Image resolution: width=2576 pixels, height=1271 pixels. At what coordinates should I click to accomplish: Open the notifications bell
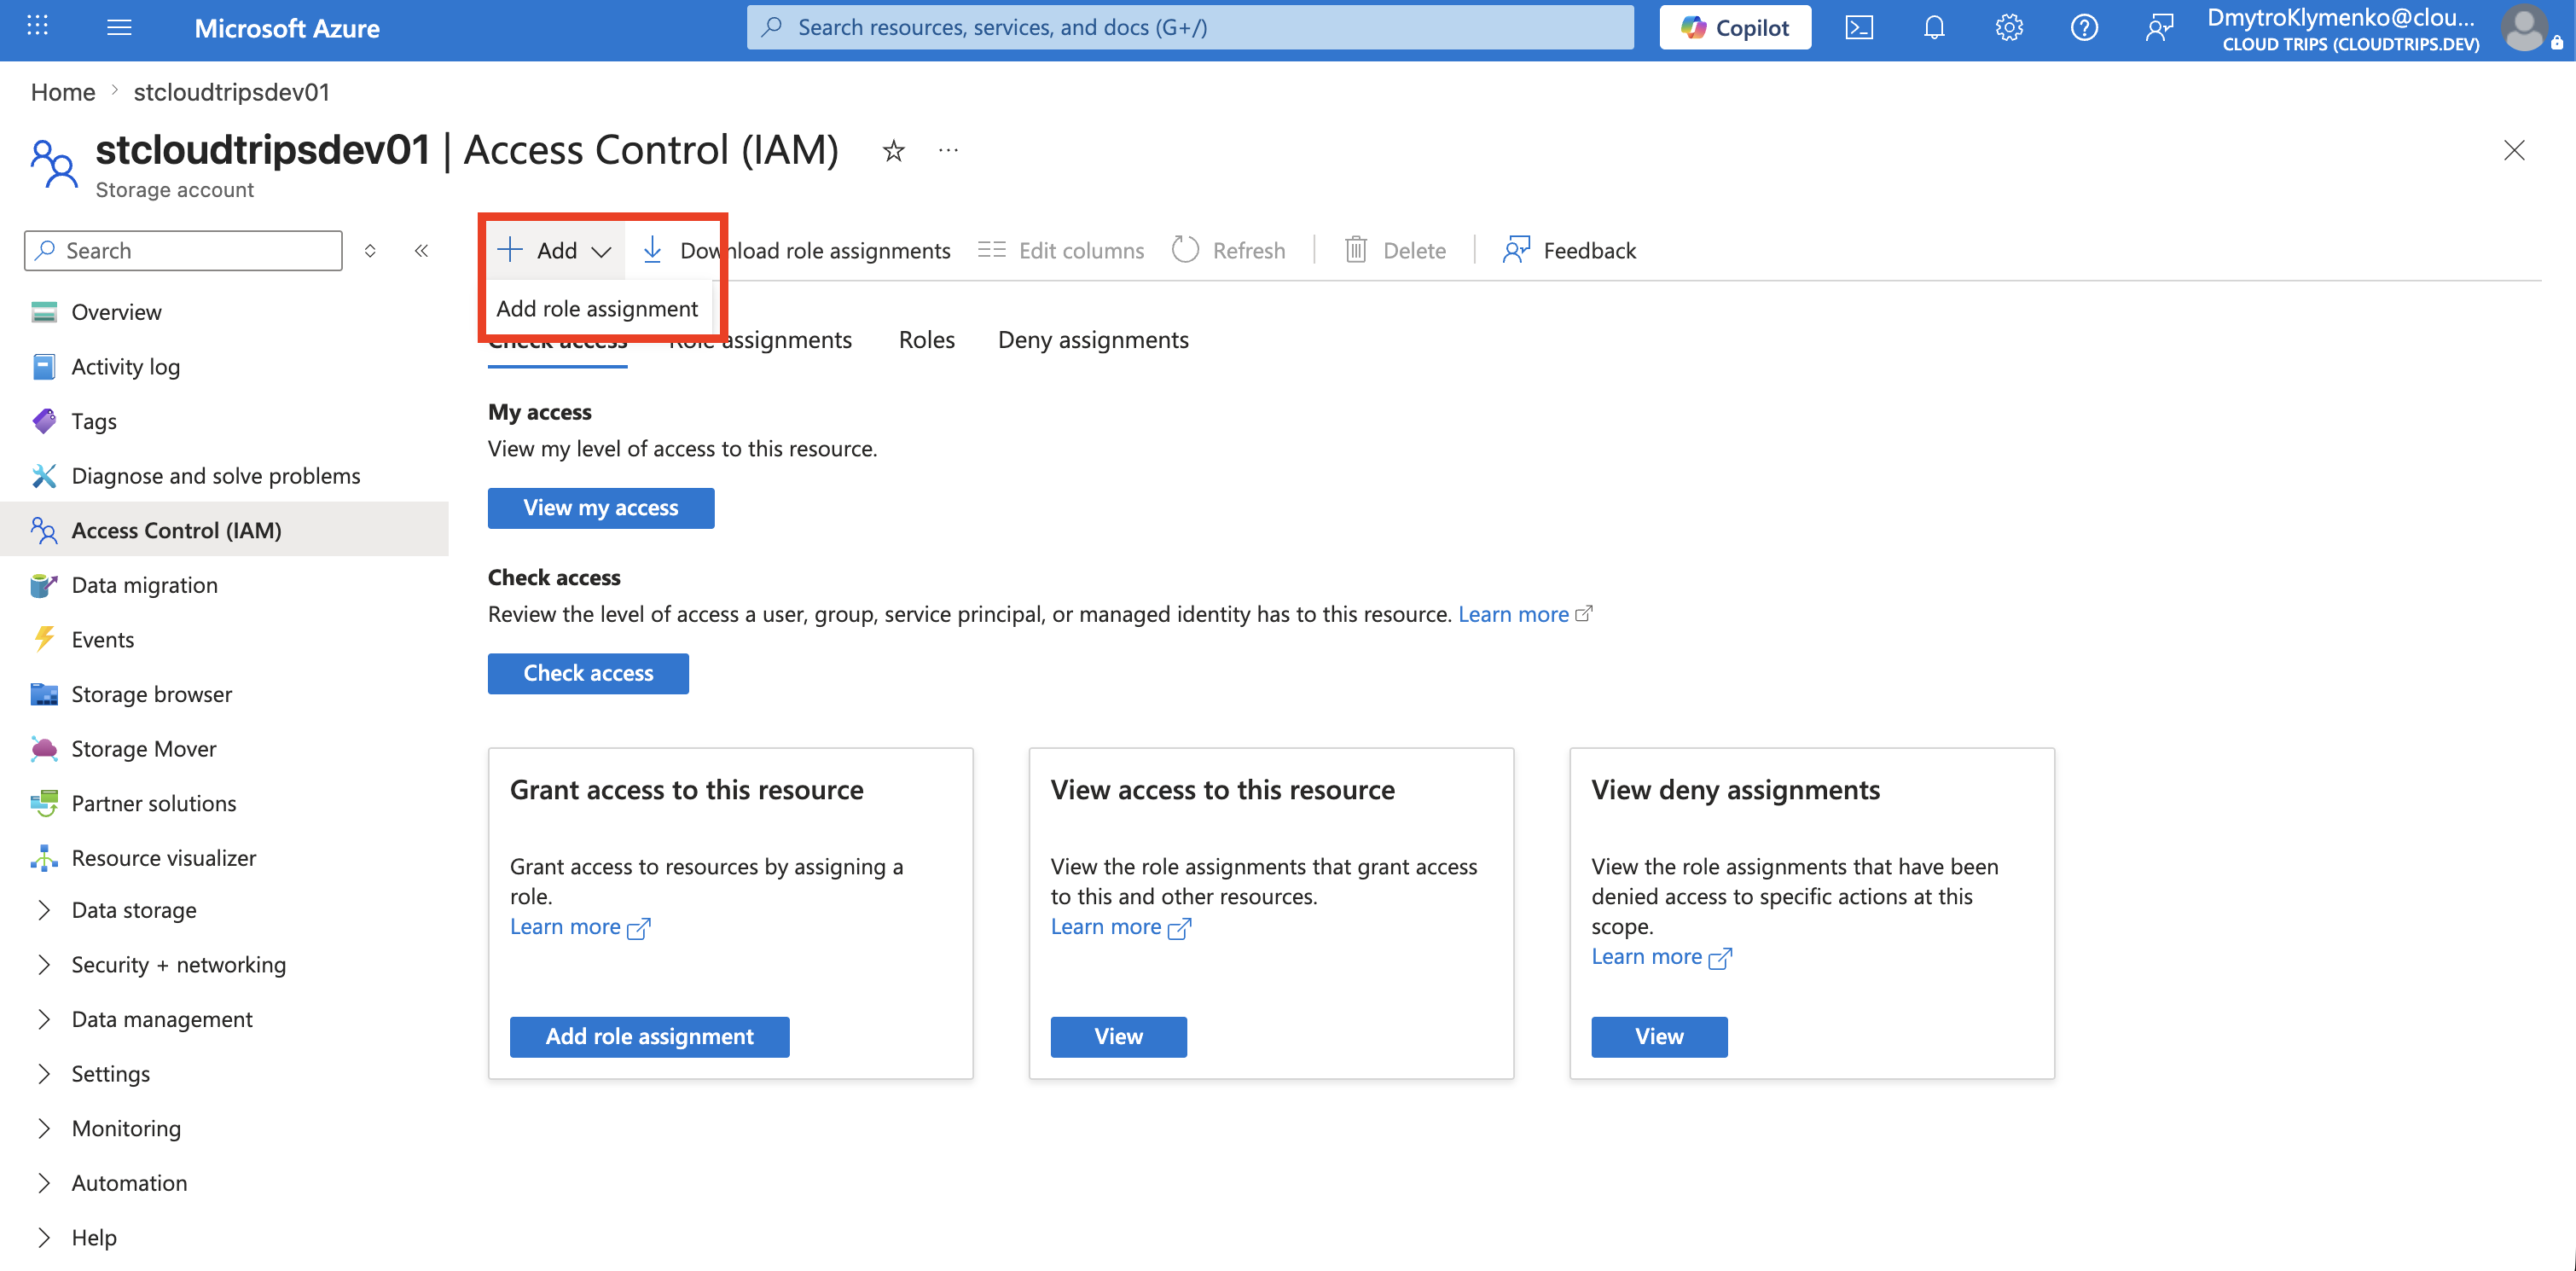(1934, 27)
